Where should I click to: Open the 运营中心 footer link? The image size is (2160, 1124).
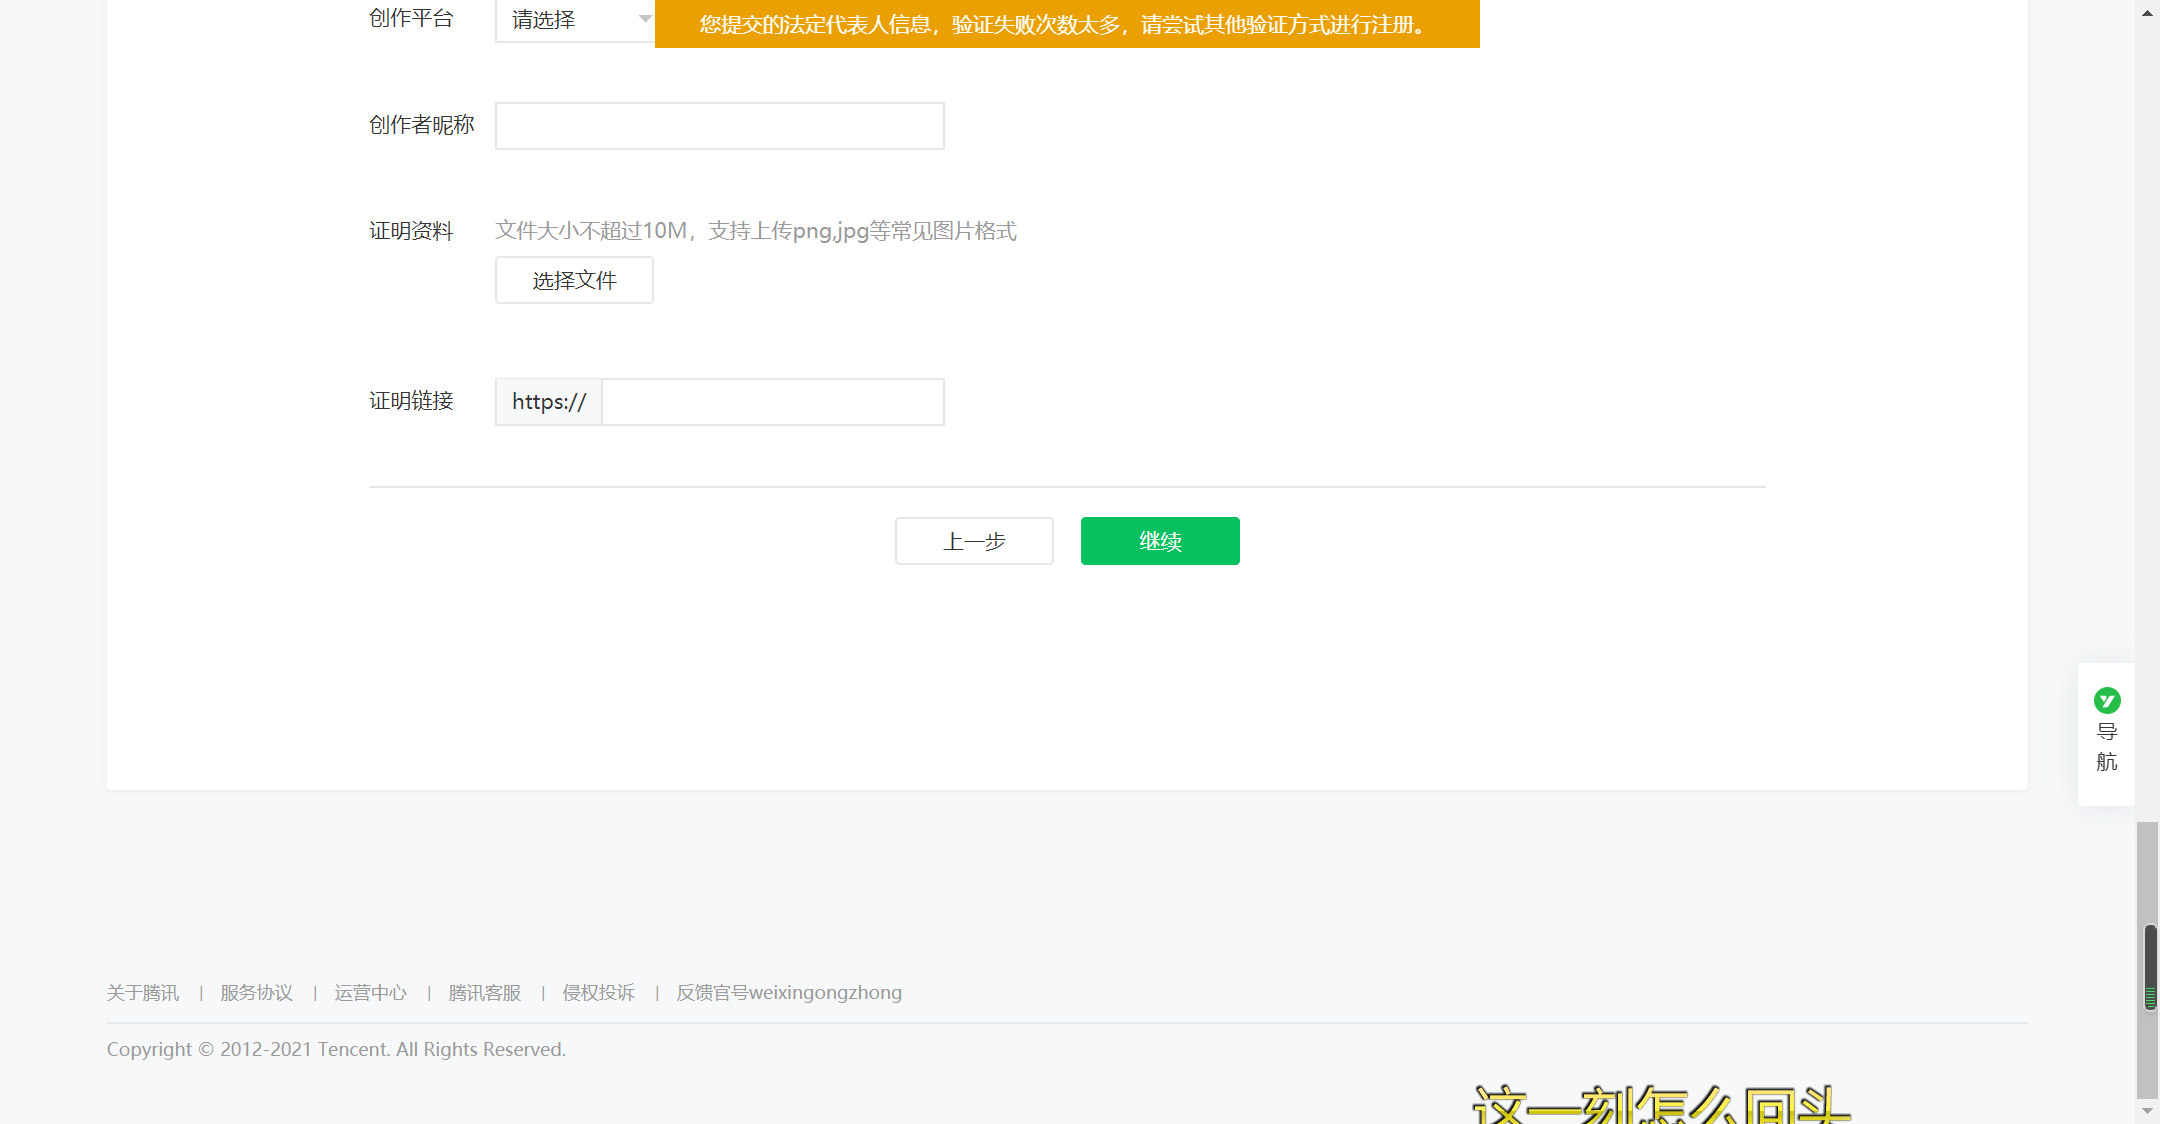coord(371,993)
